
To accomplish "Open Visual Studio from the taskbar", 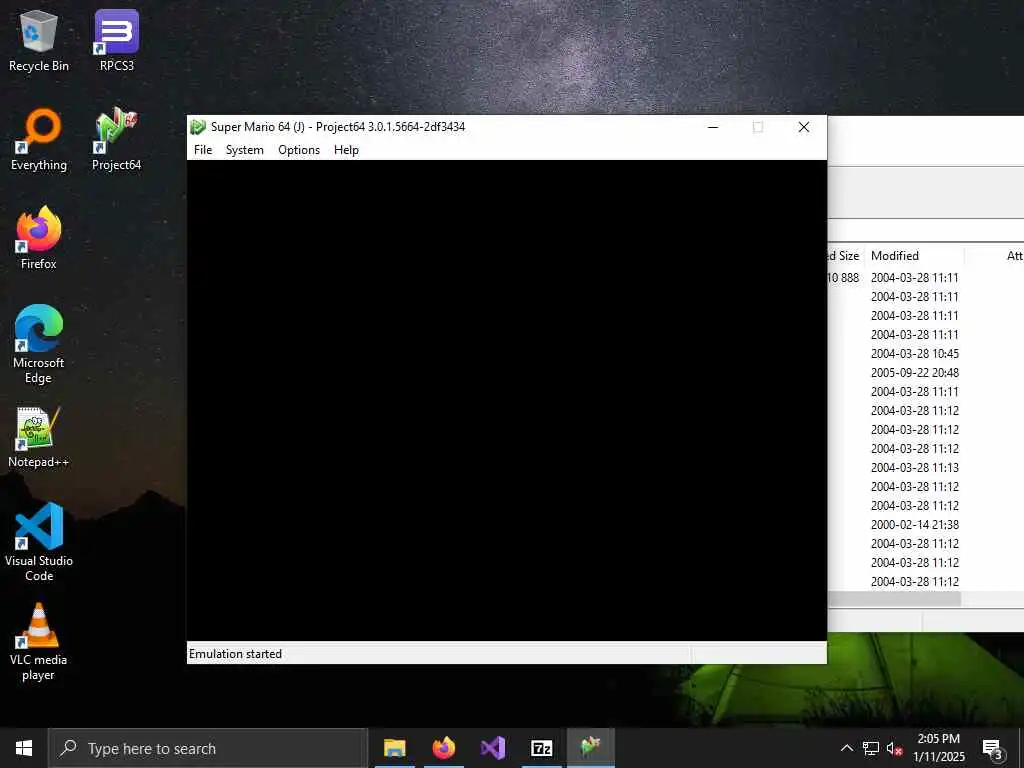I will tap(492, 748).
